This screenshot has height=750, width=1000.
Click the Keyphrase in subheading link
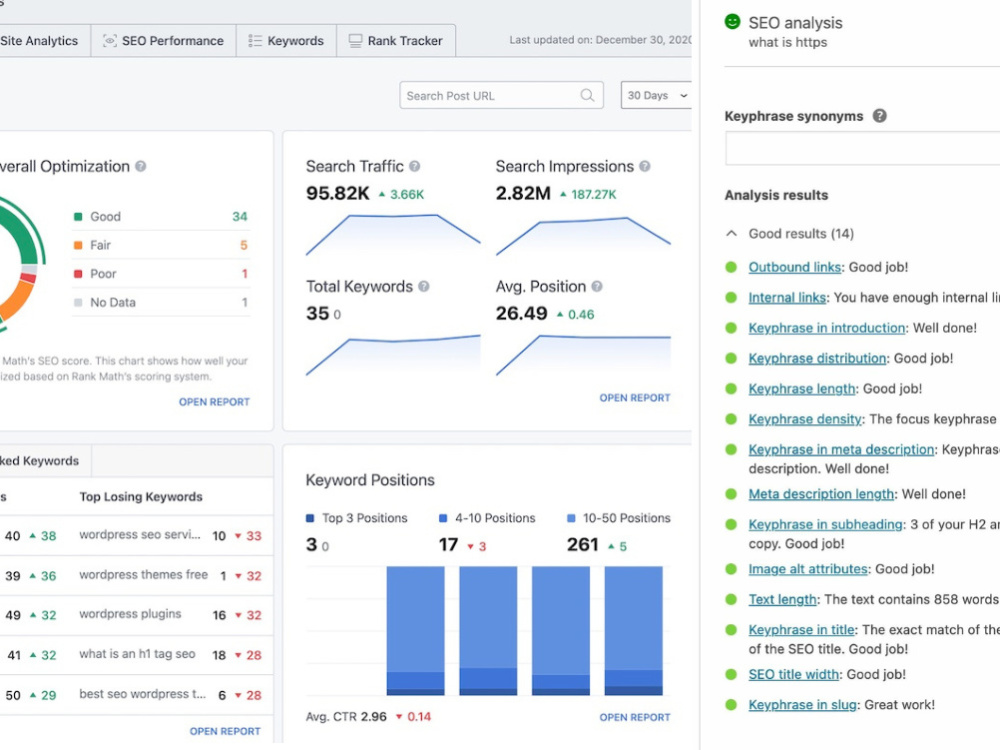pos(826,524)
